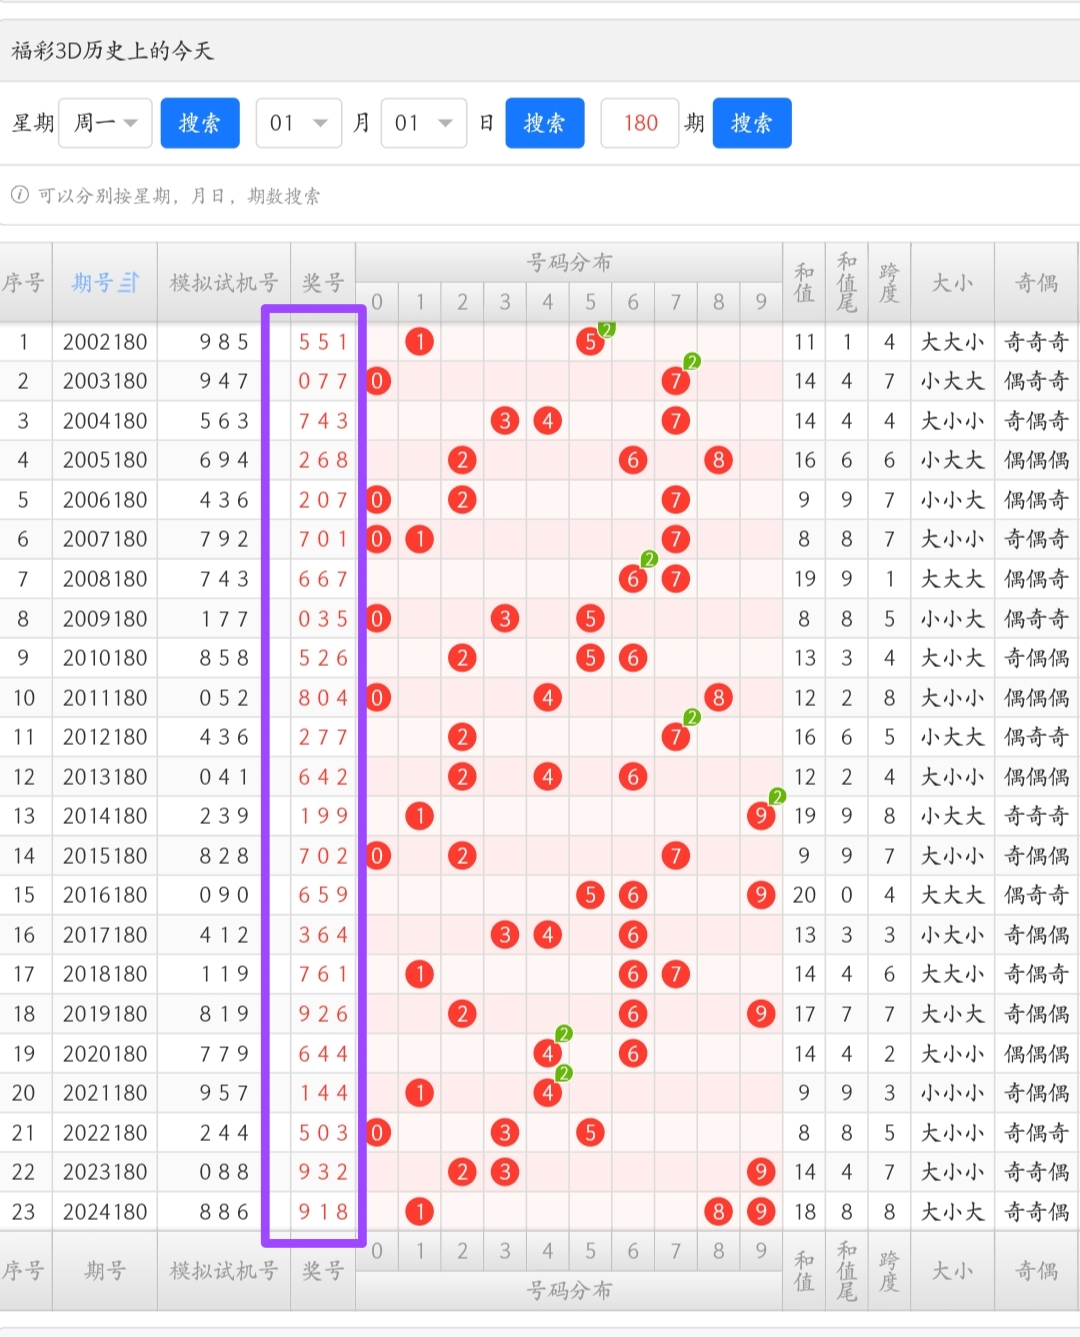
Task: Click red ball 0 in row 2022180
Action: [377, 1133]
